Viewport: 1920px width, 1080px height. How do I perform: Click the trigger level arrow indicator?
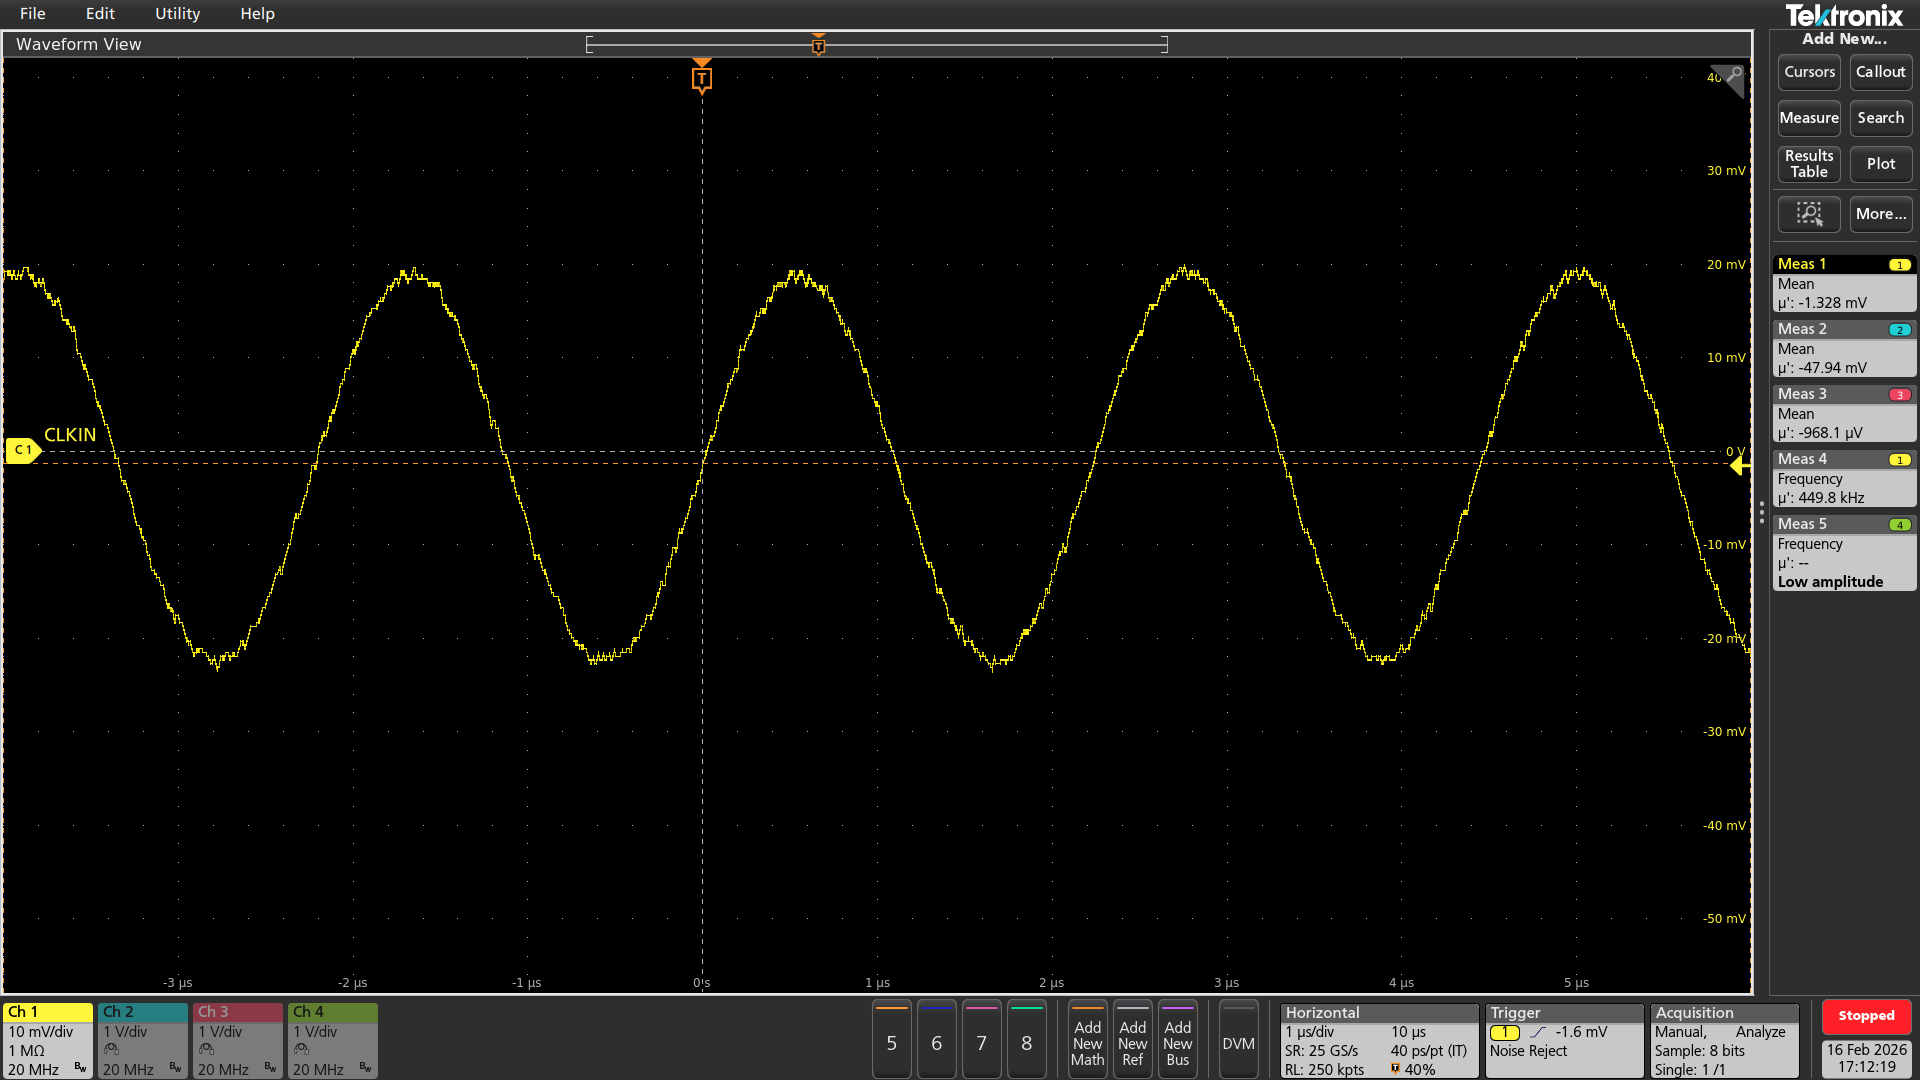click(x=1739, y=465)
